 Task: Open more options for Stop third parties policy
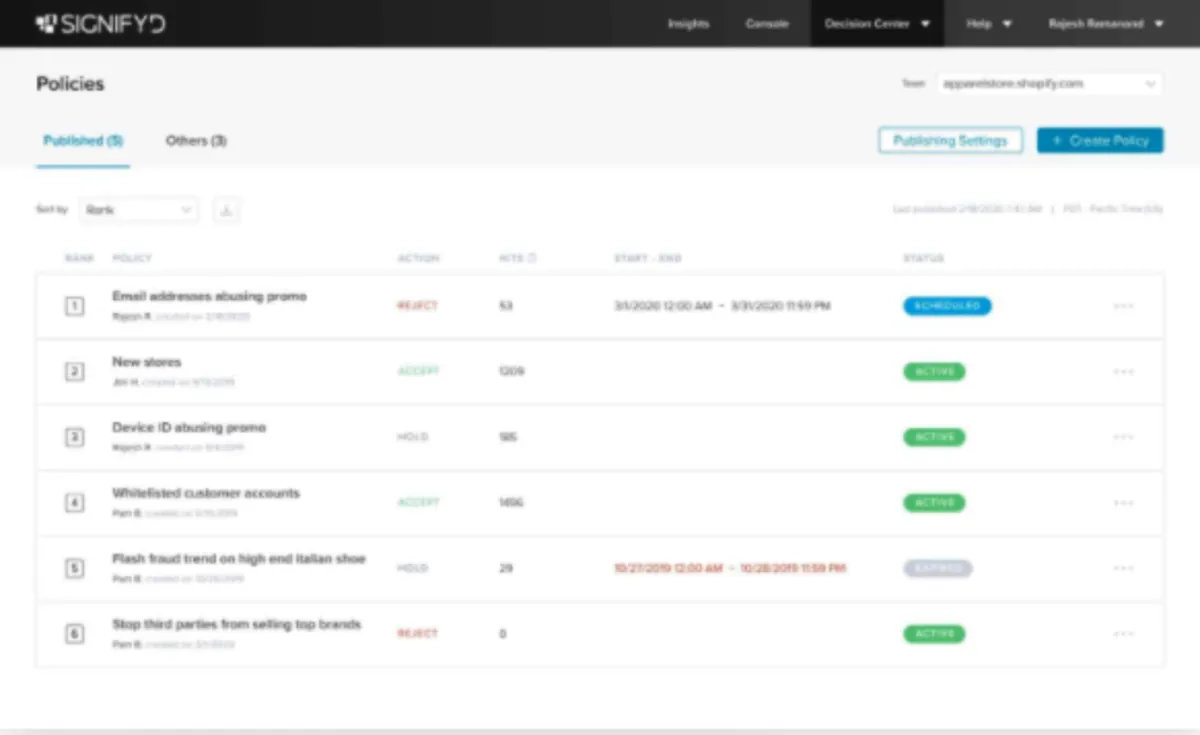point(1123,634)
